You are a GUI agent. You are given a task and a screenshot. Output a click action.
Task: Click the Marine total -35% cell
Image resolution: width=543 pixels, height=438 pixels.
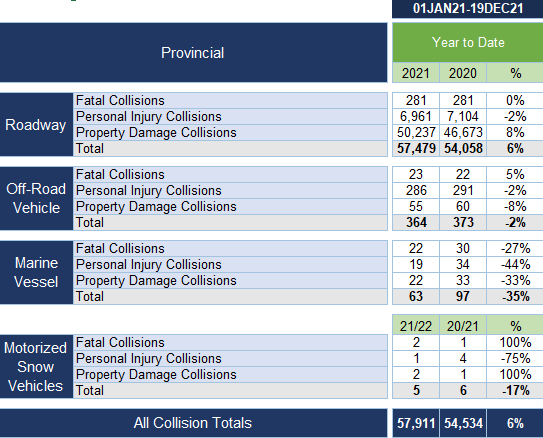pyautogui.click(x=515, y=297)
